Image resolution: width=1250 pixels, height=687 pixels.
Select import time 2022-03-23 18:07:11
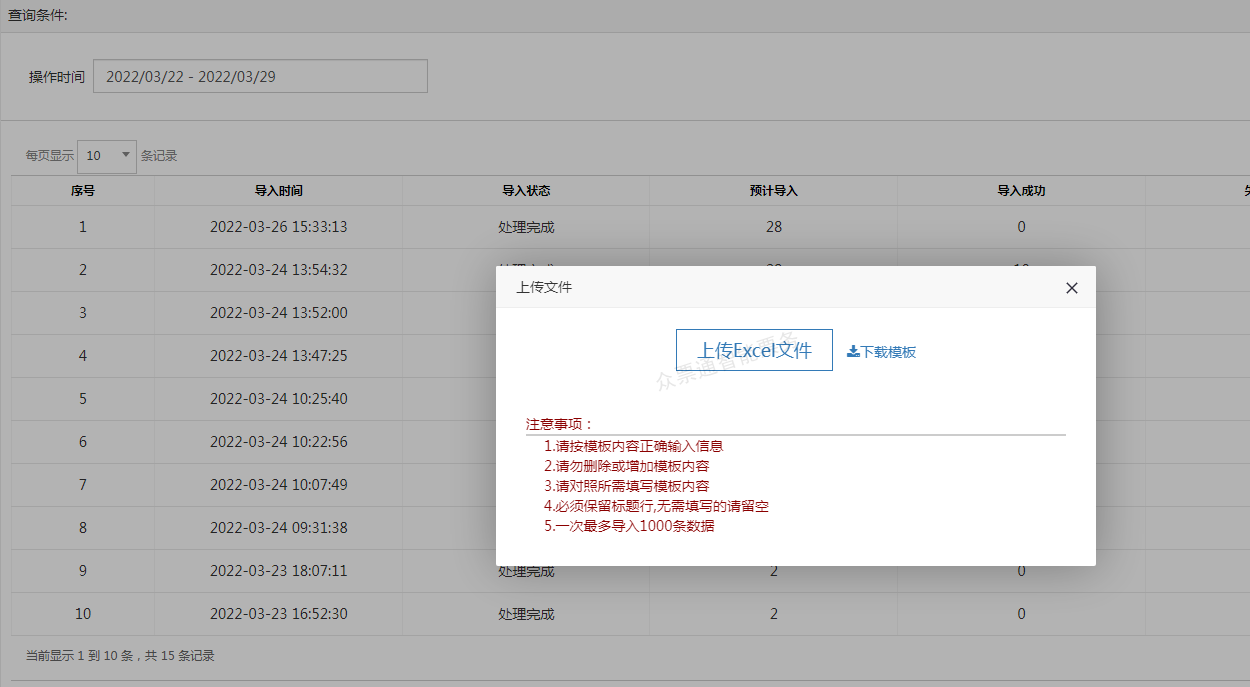(x=279, y=571)
